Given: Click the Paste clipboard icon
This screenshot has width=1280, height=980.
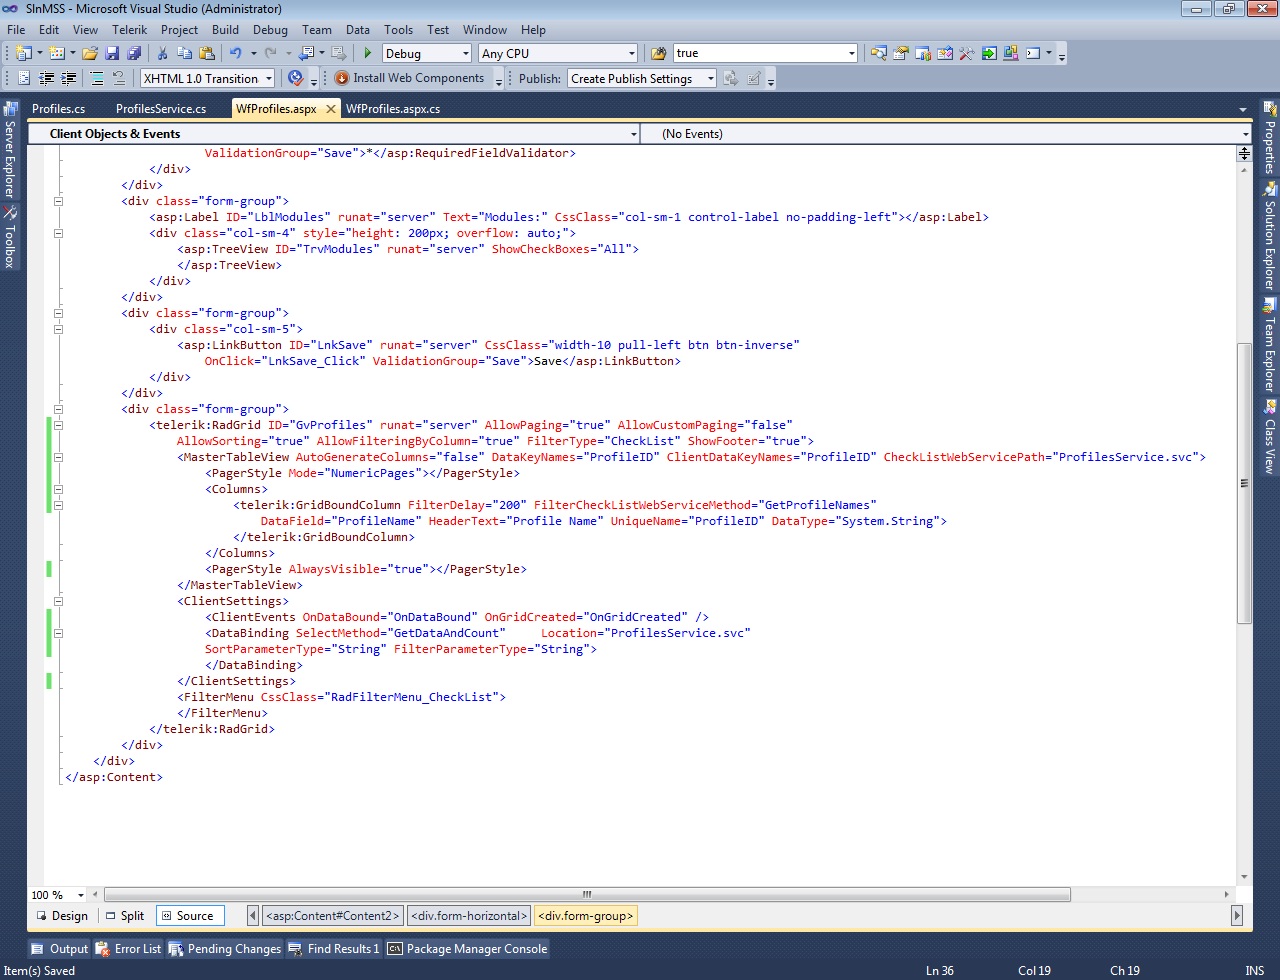Looking at the screenshot, I should (x=207, y=53).
